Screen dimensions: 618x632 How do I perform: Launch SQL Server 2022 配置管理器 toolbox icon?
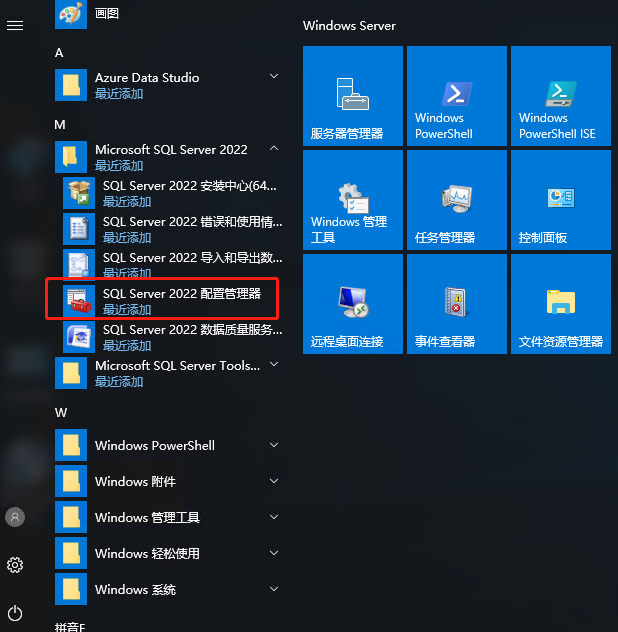click(79, 301)
